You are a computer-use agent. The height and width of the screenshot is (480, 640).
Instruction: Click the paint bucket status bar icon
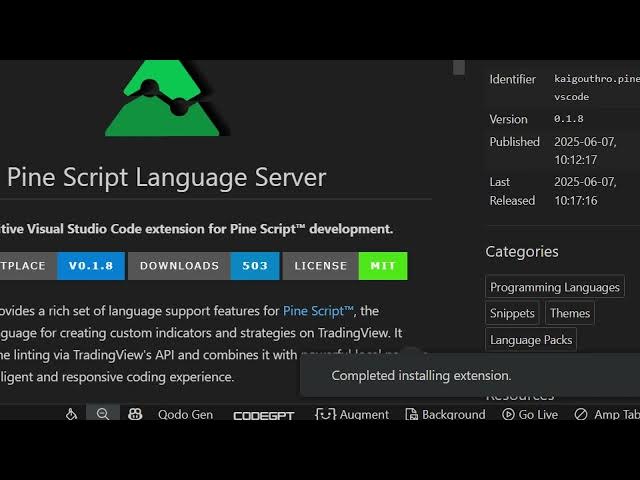coord(71,414)
